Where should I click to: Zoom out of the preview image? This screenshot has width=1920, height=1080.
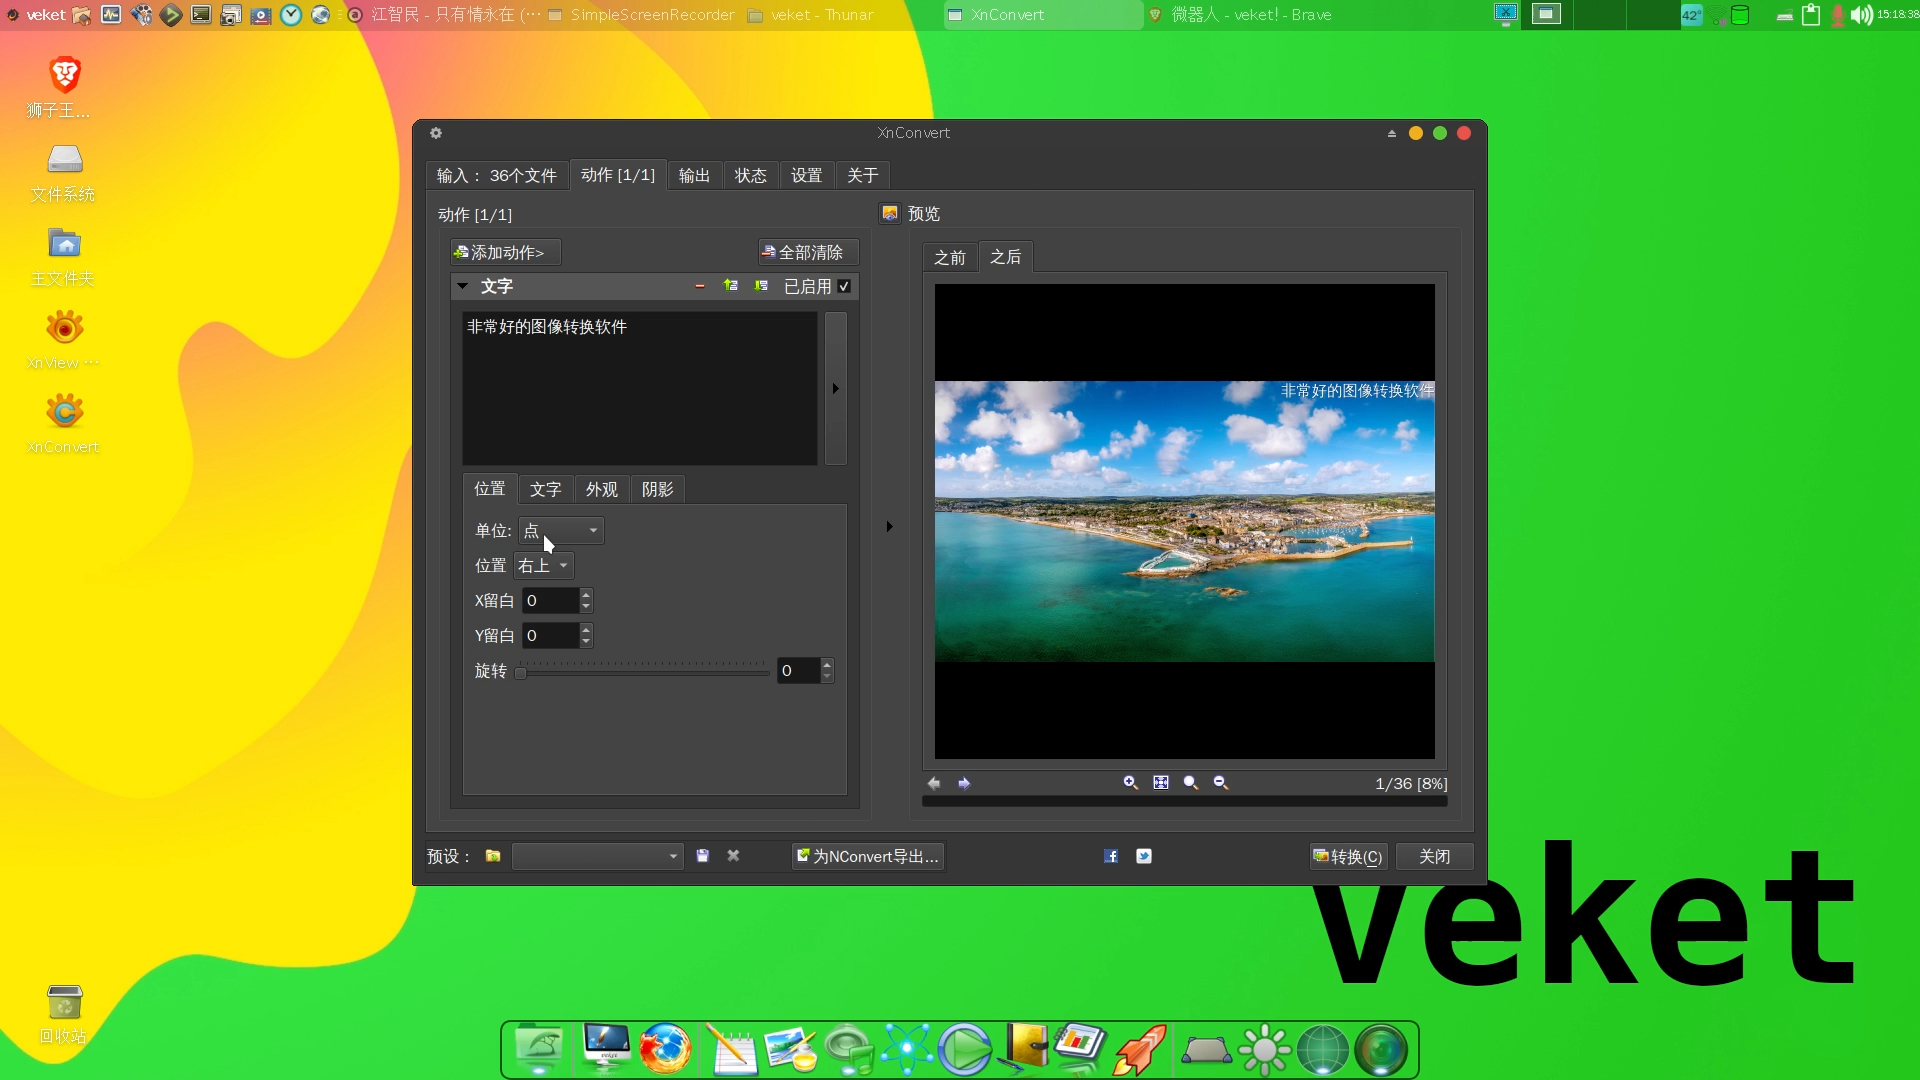click(1220, 783)
